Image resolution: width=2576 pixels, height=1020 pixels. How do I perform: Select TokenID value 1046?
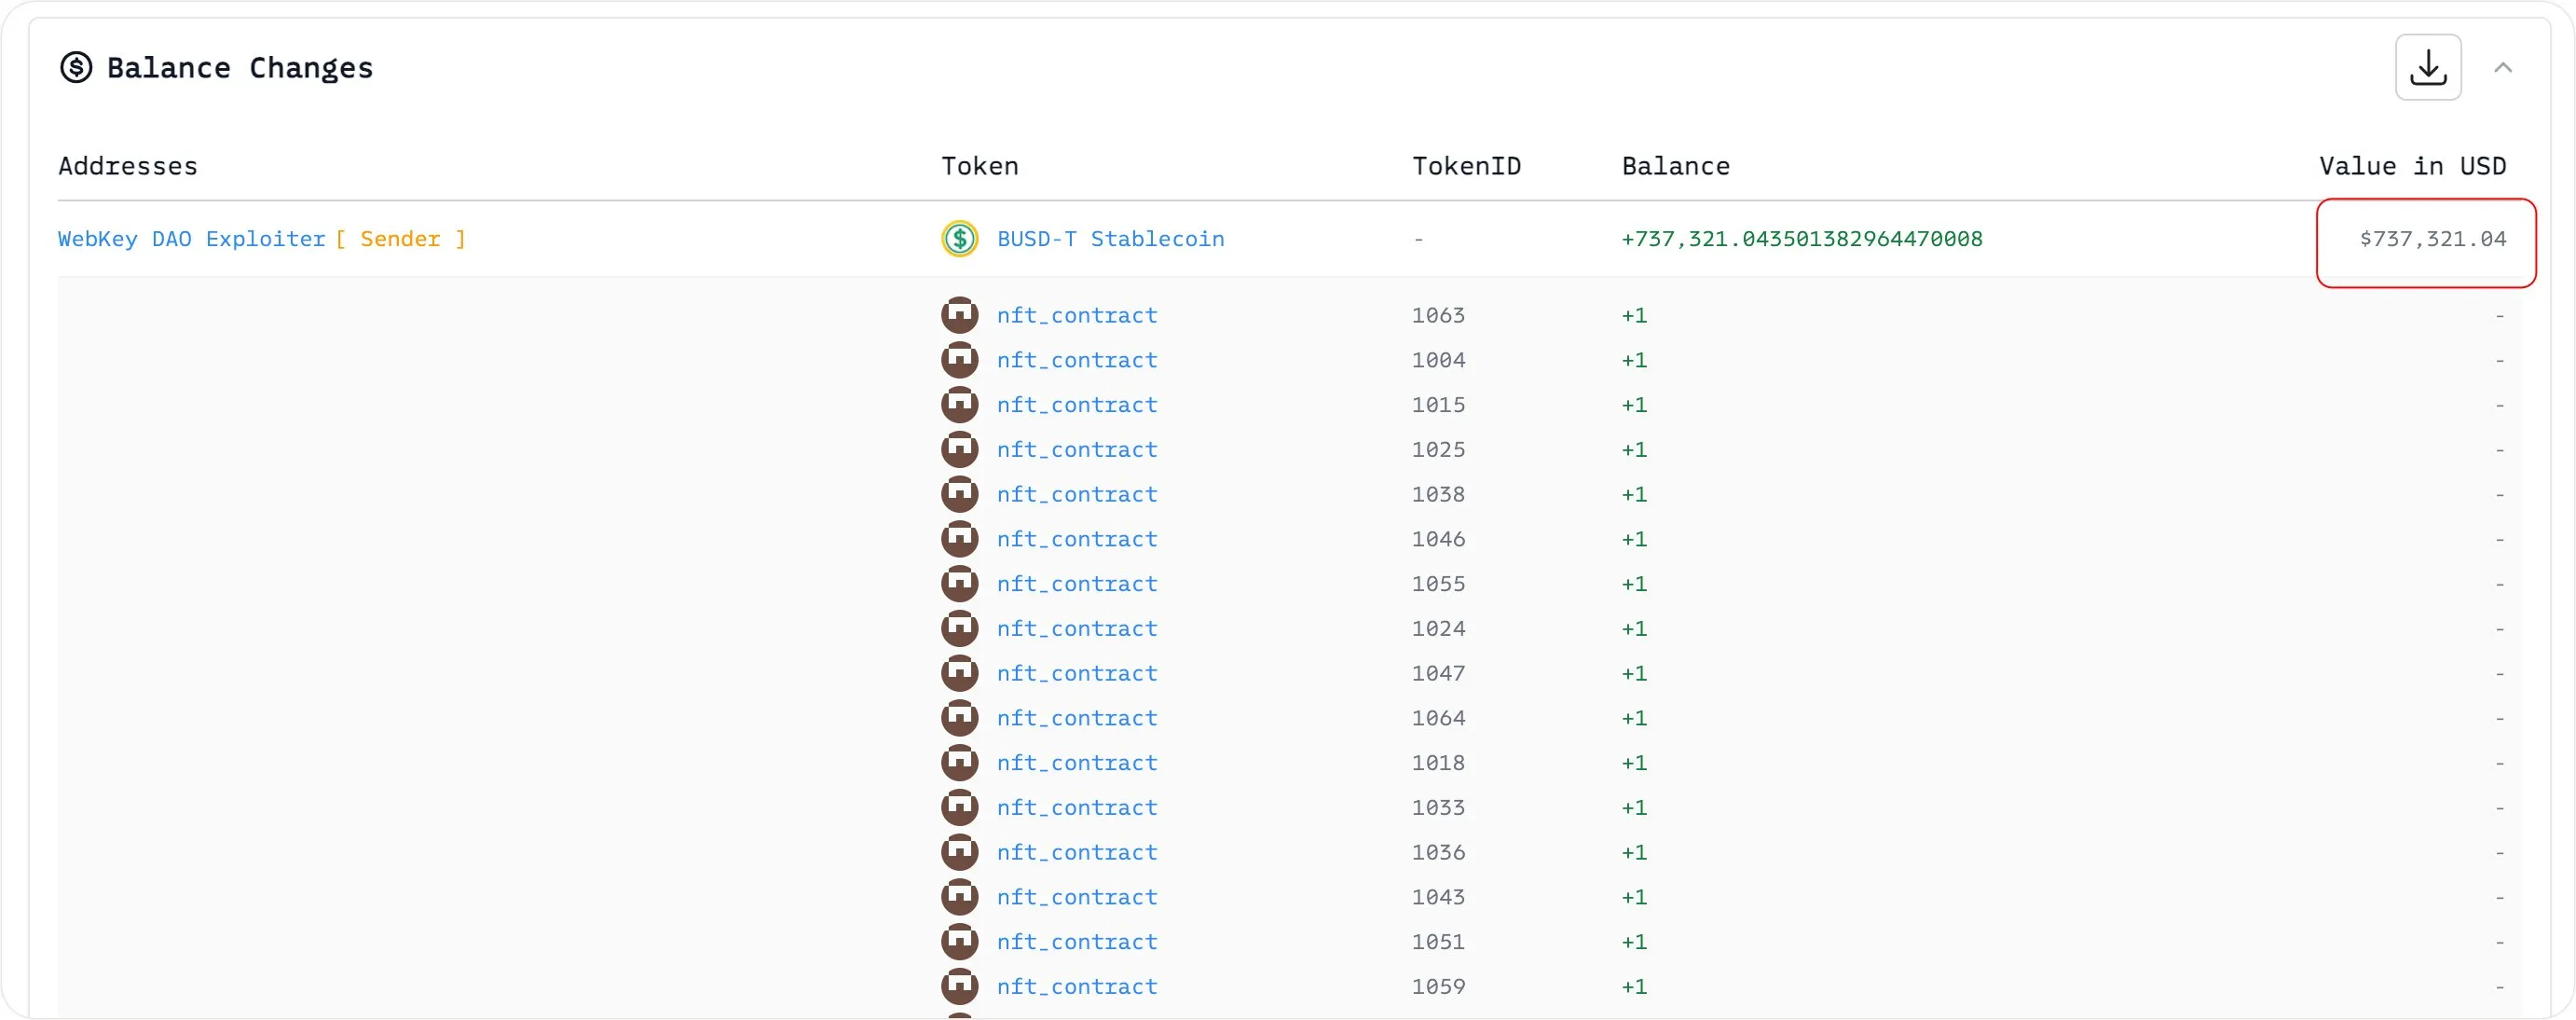click(x=1438, y=539)
